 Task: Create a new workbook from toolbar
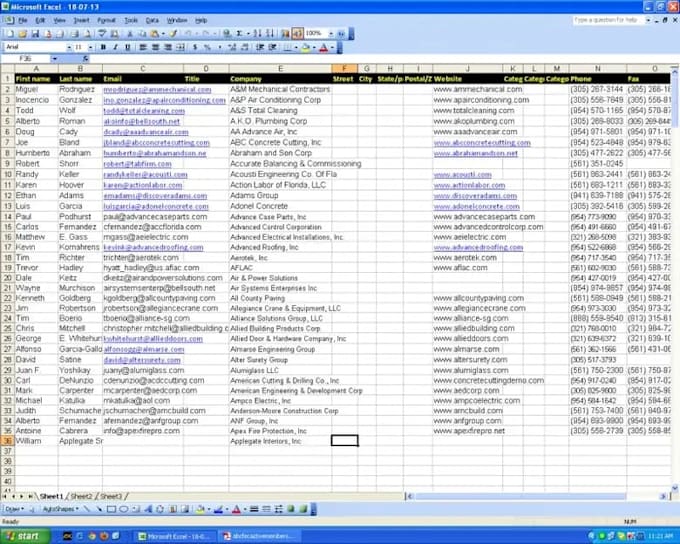(10, 33)
